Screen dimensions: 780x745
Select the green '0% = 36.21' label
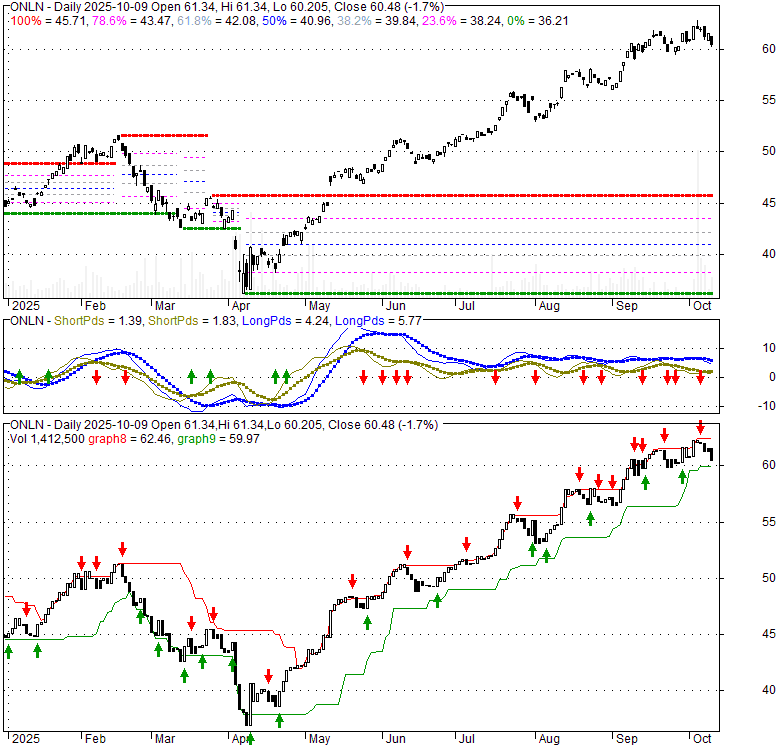pyautogui.click(x=537, y=21)
